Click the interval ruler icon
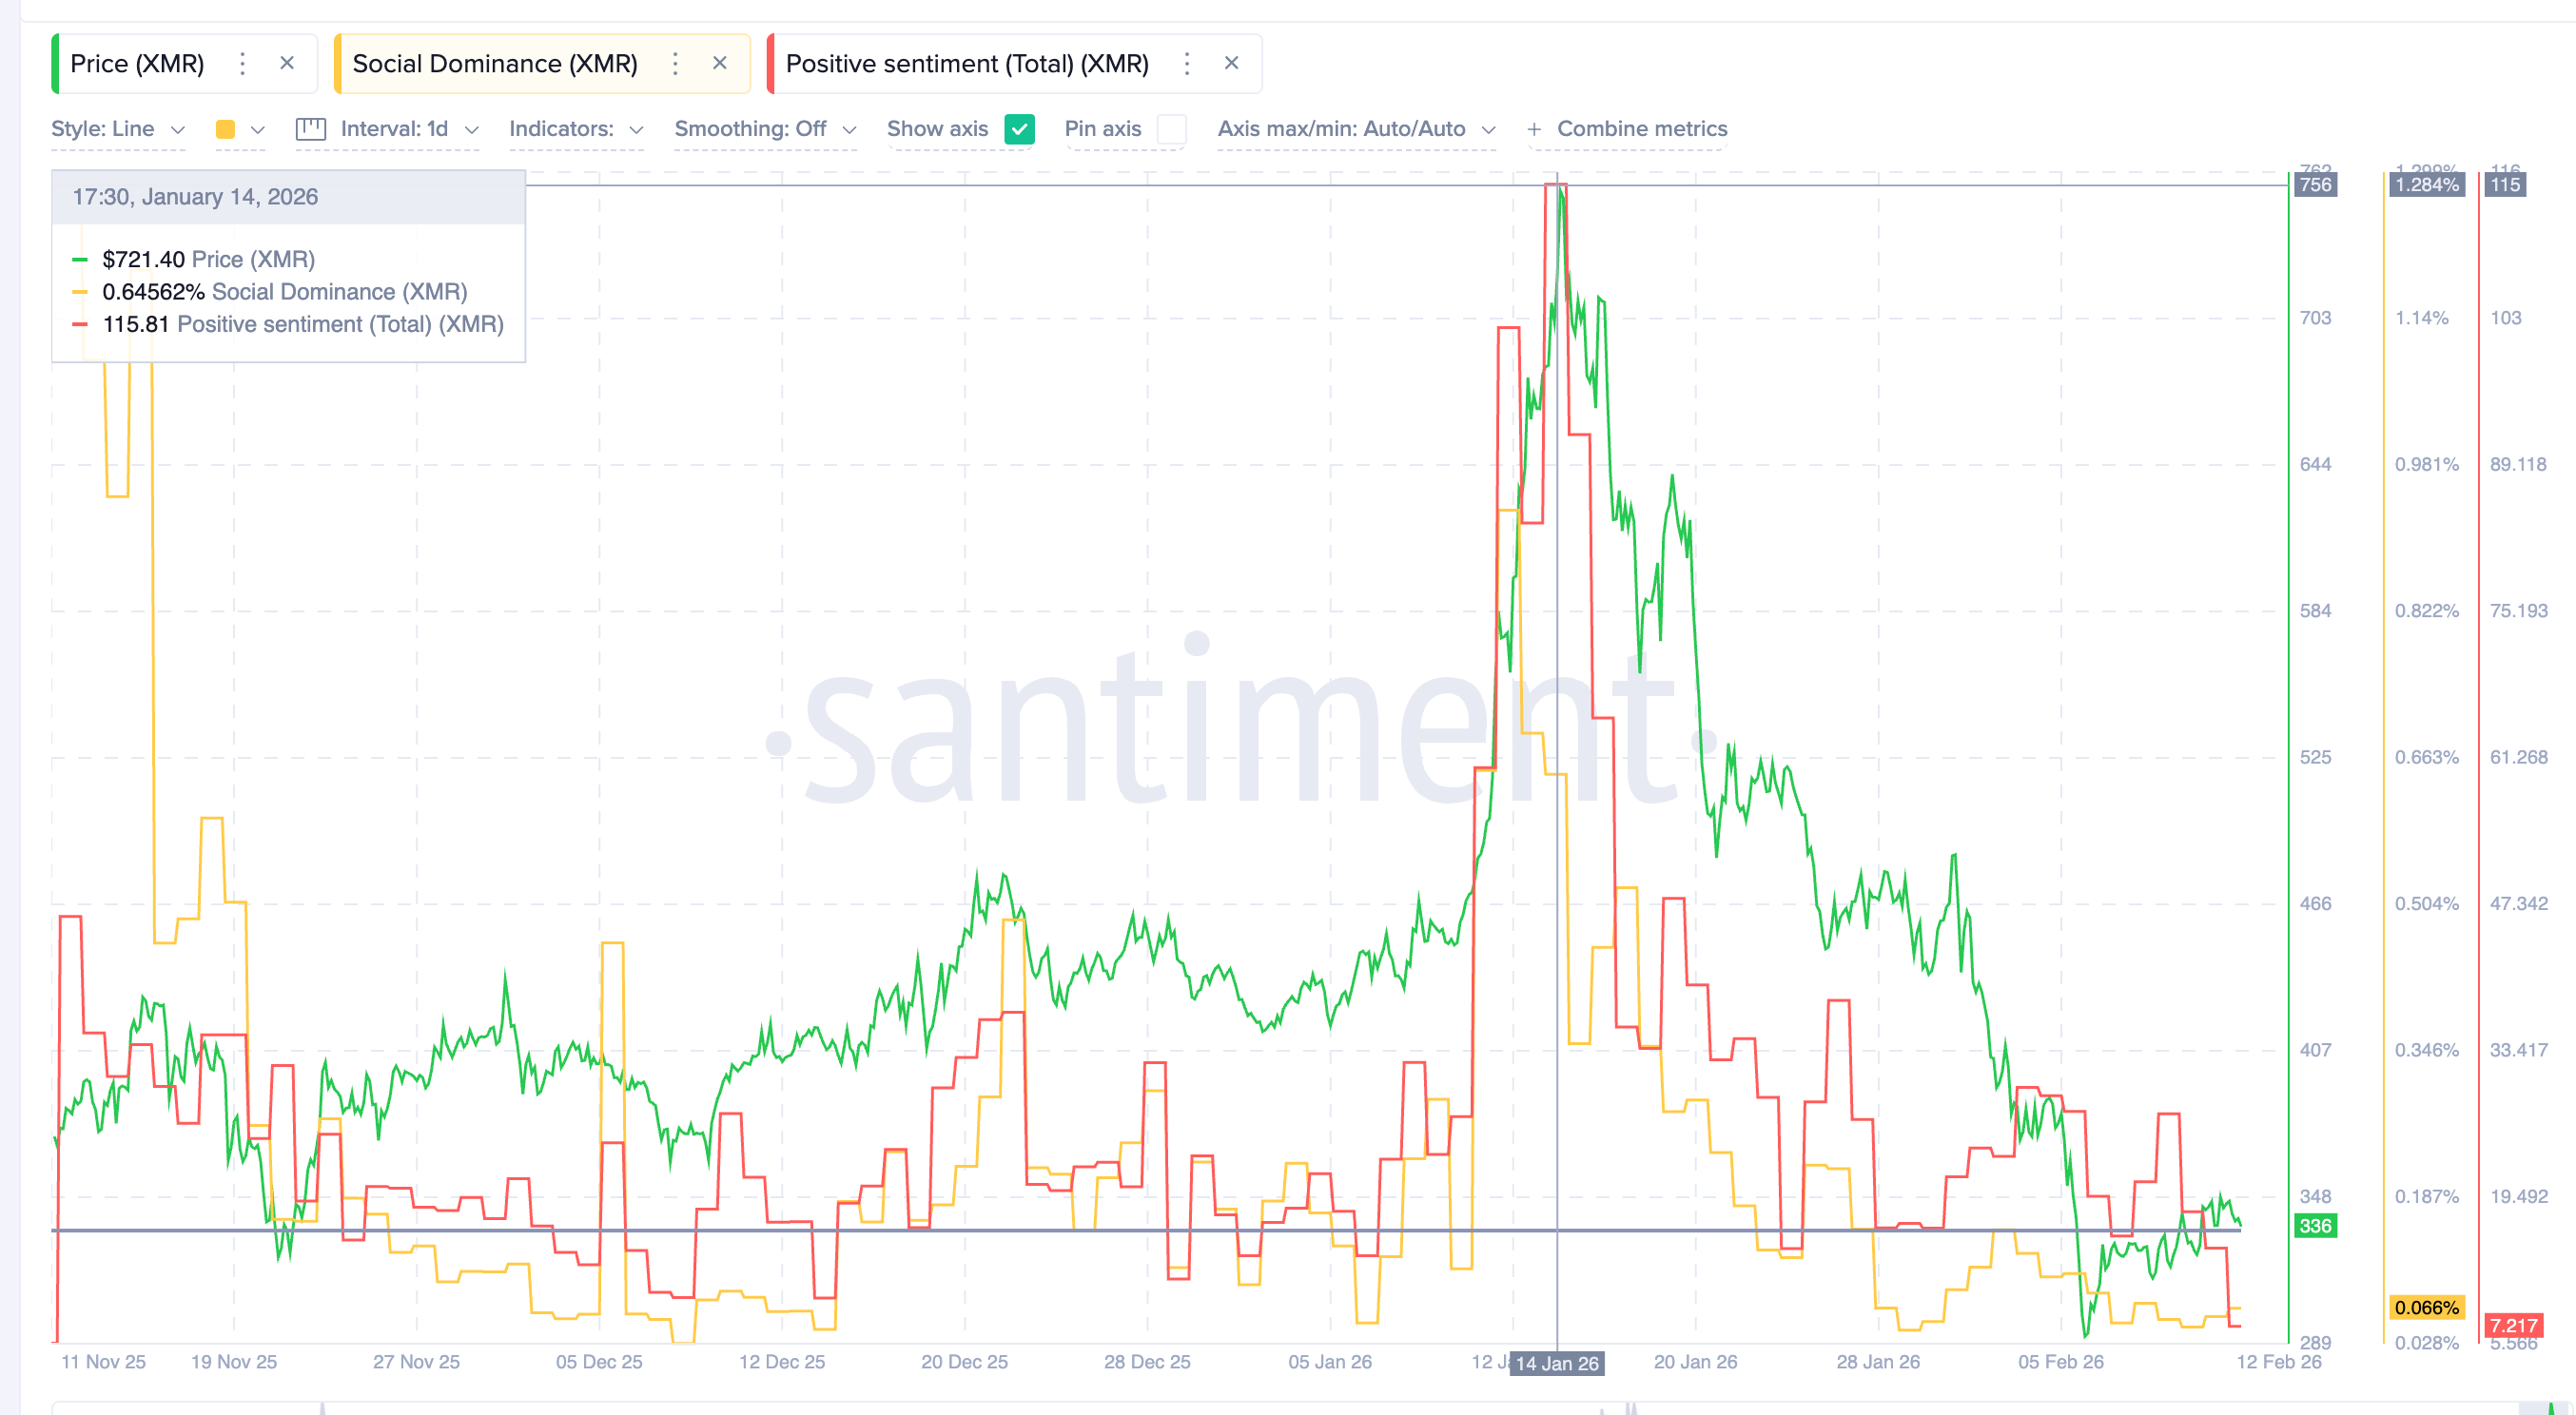Viewport: 2576px width, 1415px height. [310, 129]
